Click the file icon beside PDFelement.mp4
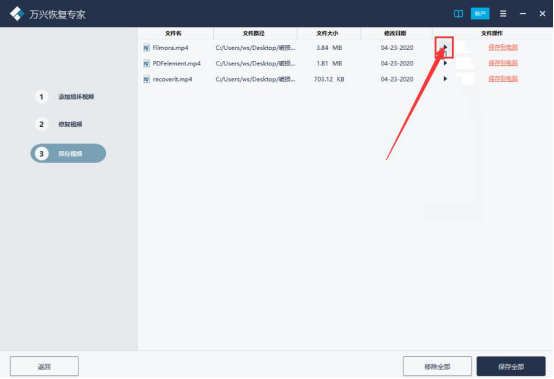Image resolution: width=554 pixels, height=379 pixels. [x=146, y=64]
